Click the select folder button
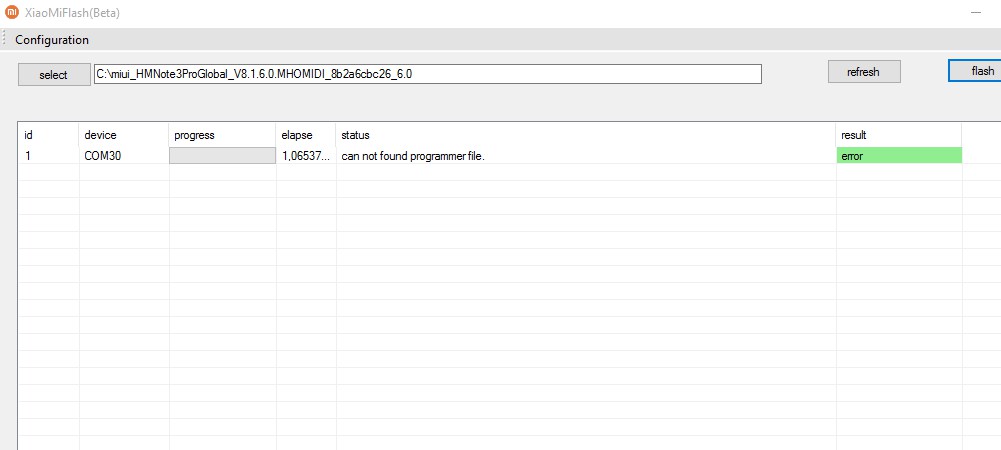The width and height of the screenshot is (1001, 450). 53,75
